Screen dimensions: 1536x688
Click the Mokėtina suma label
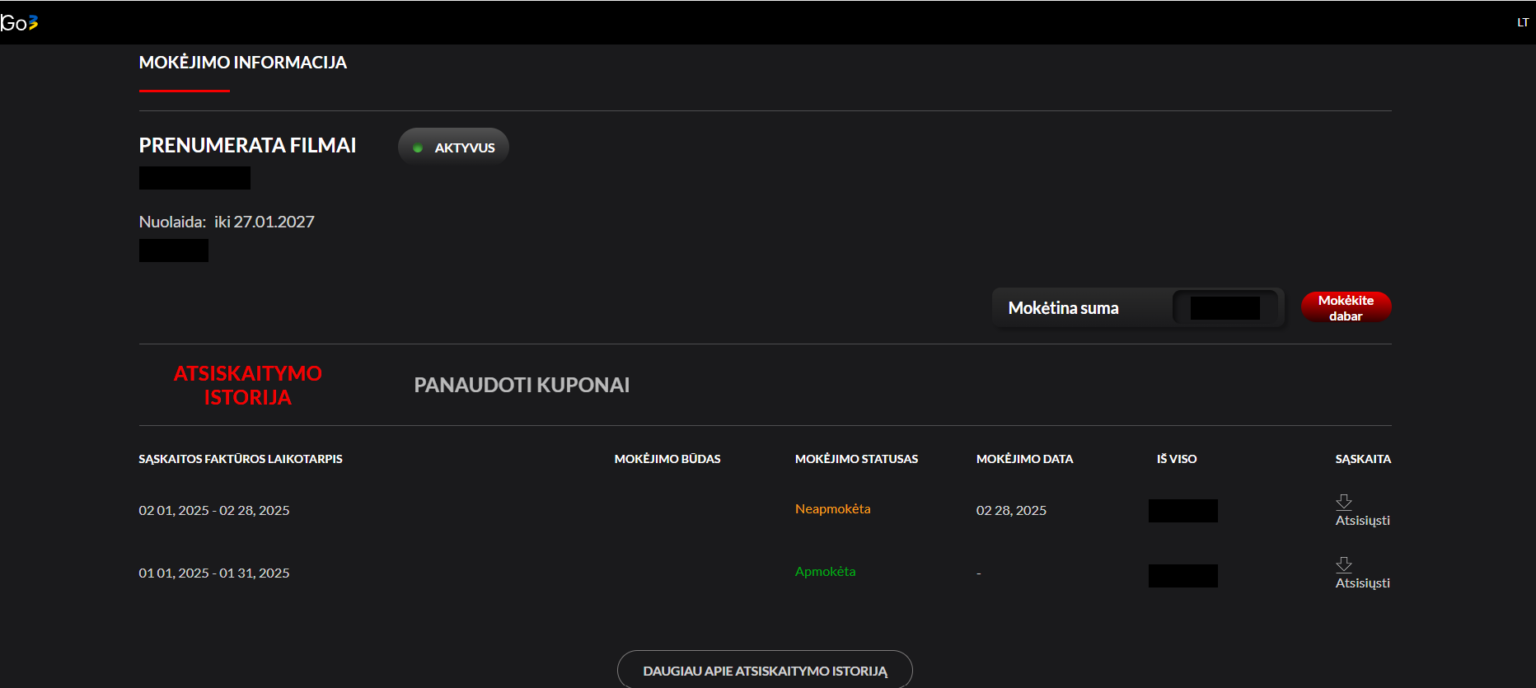(x=1063, y=308)
